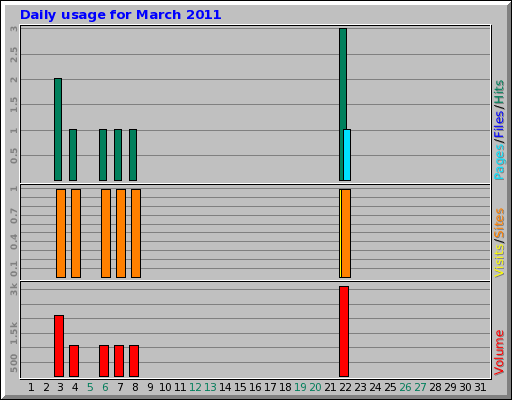
Task: Click the '2.5' y-axis label in hits chart
Action: [14, 55]
